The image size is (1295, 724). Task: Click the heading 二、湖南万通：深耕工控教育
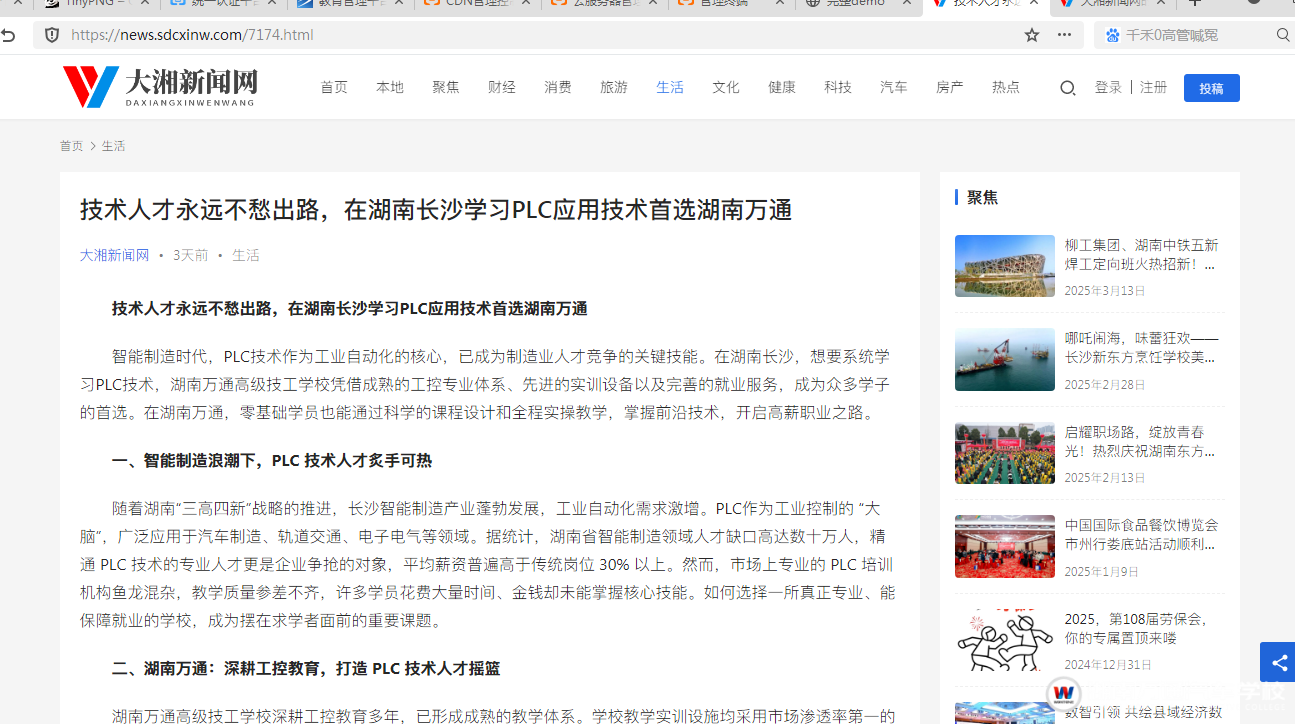click(x=306, y=669)
